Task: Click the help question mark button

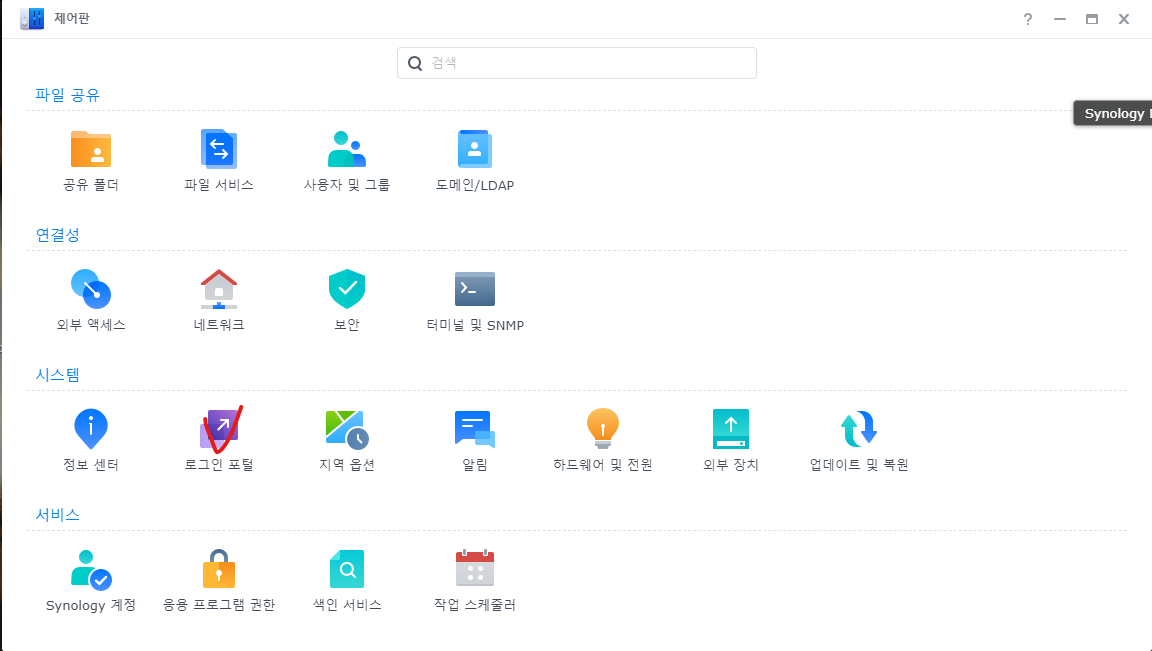Action: pos(1027,19)
